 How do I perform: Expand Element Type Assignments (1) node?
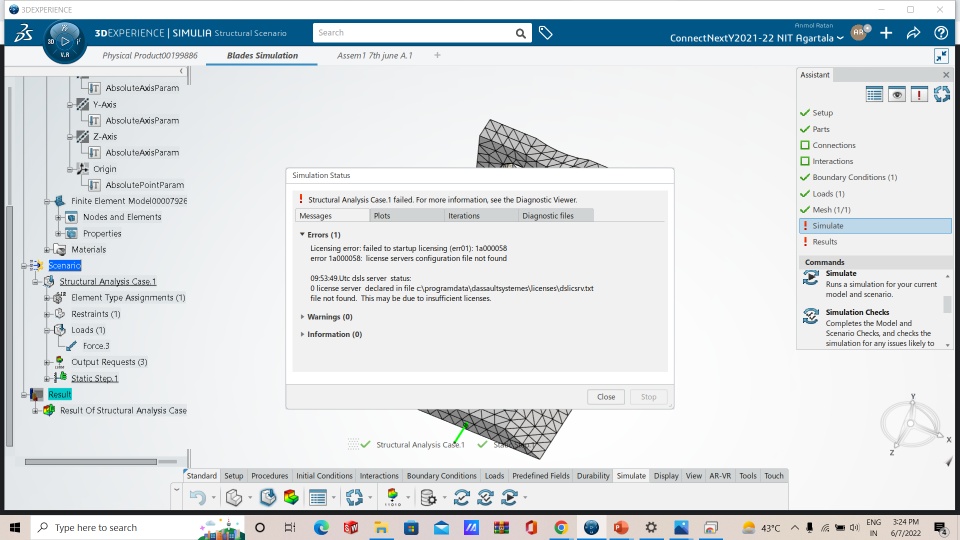point(47,298)
